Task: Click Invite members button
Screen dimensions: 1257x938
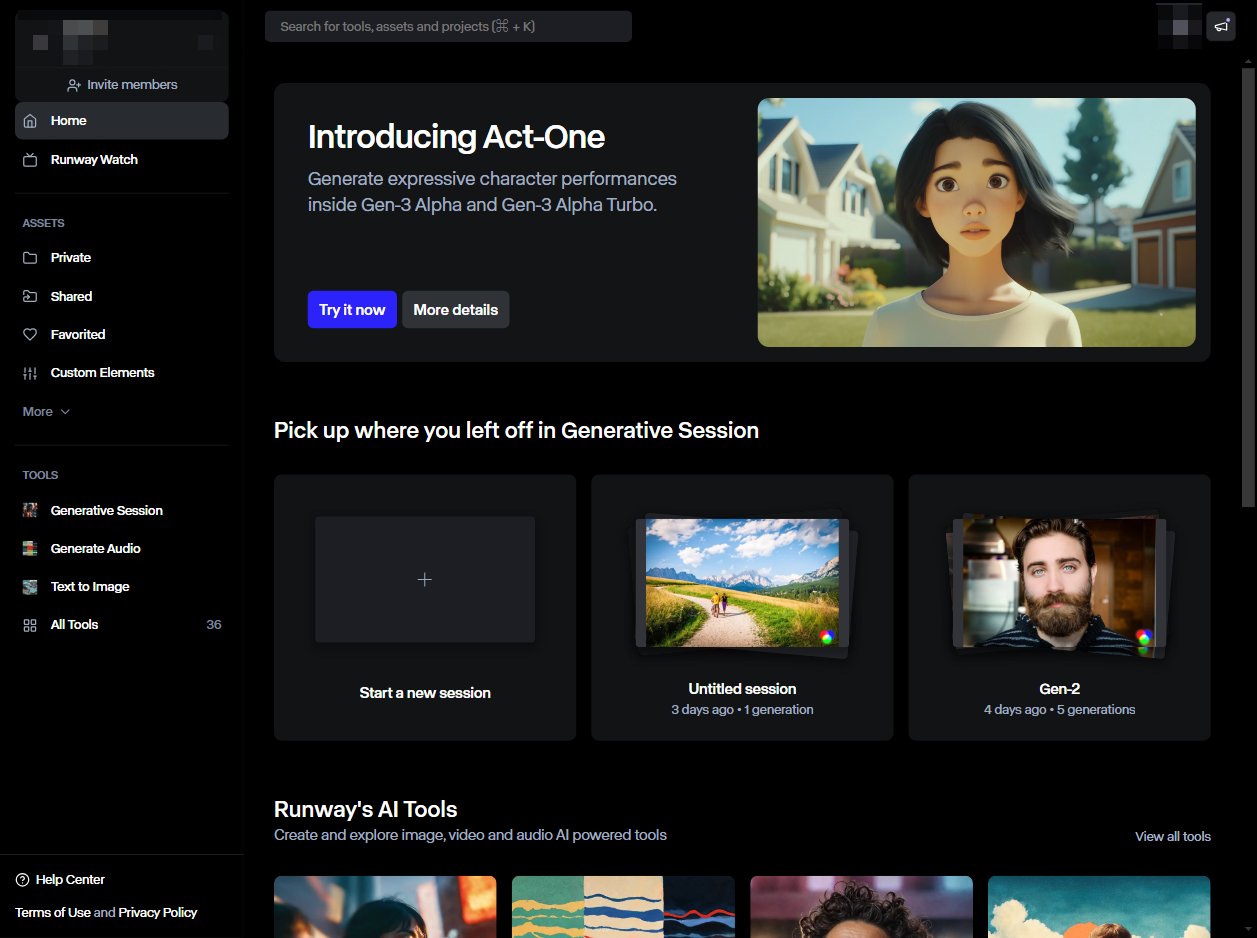Action: [x=122, y=85]
